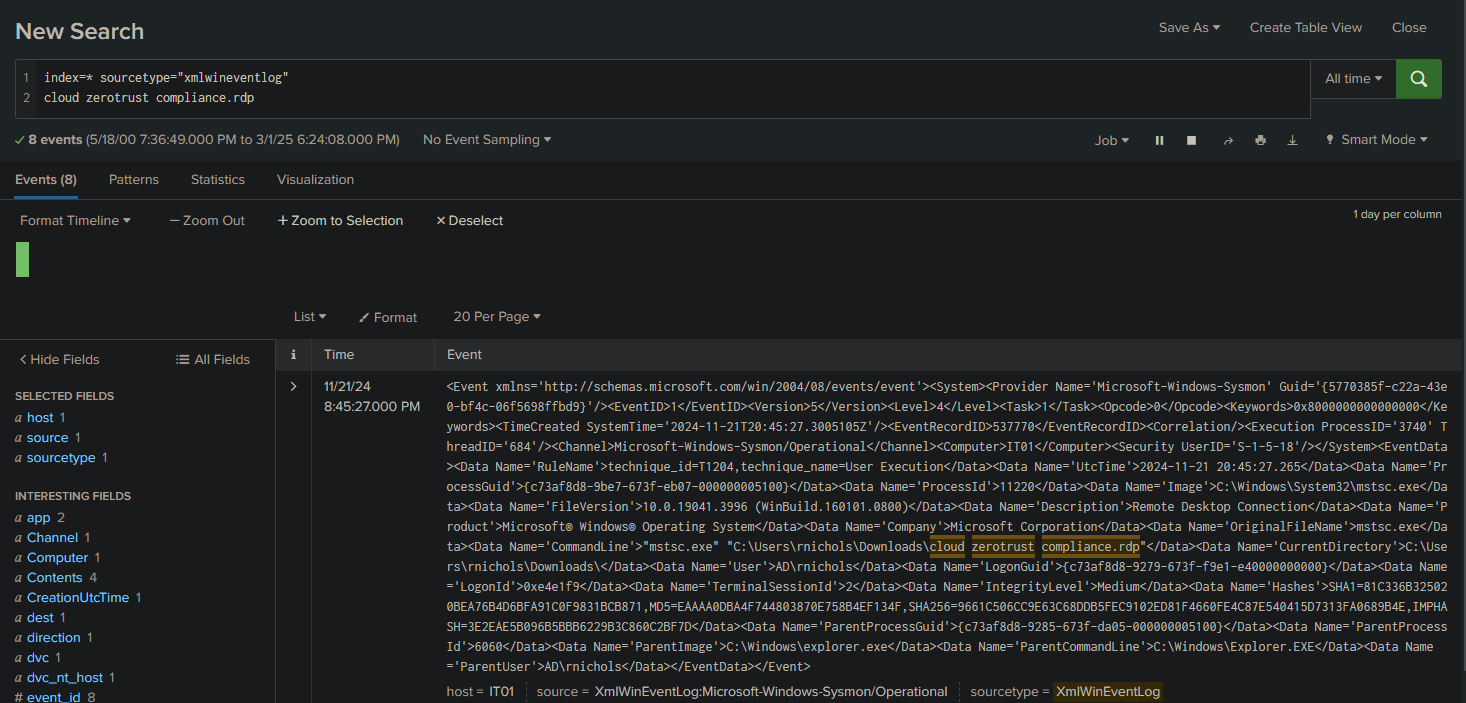Open the source selected field
The height and width of the screenshot is (703, 1466).
[x=48, y=437]
